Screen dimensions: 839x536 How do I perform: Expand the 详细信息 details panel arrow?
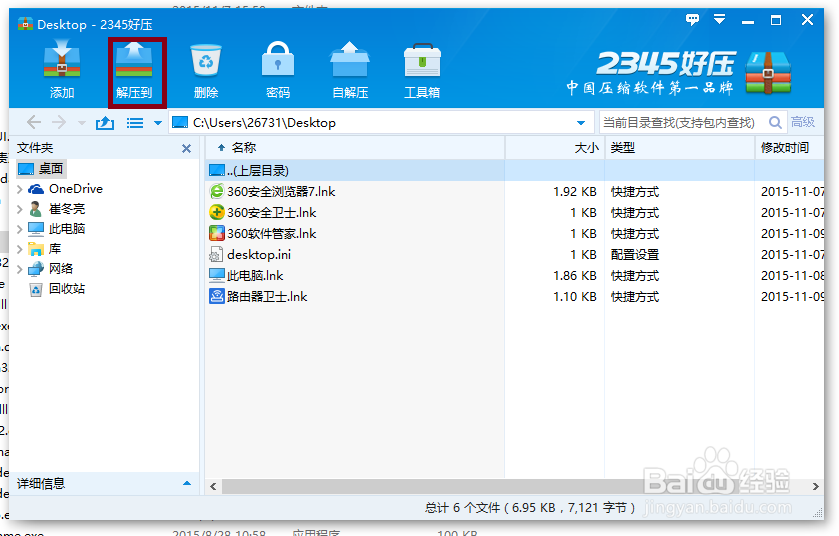187,483
